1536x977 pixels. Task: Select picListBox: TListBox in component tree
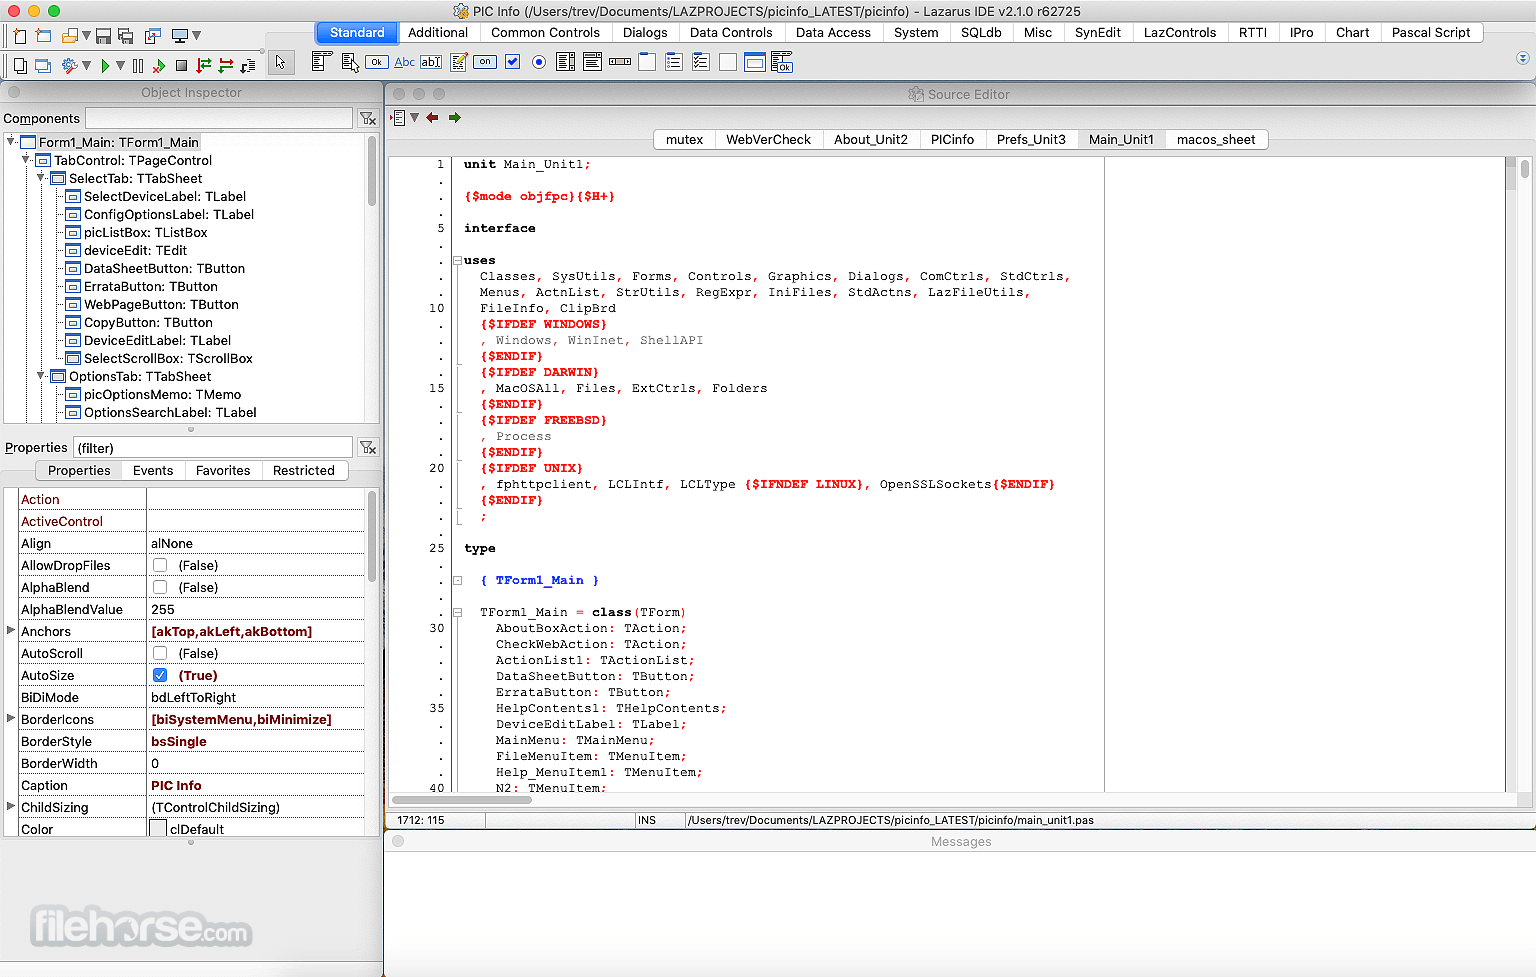(x=146, y=232)
